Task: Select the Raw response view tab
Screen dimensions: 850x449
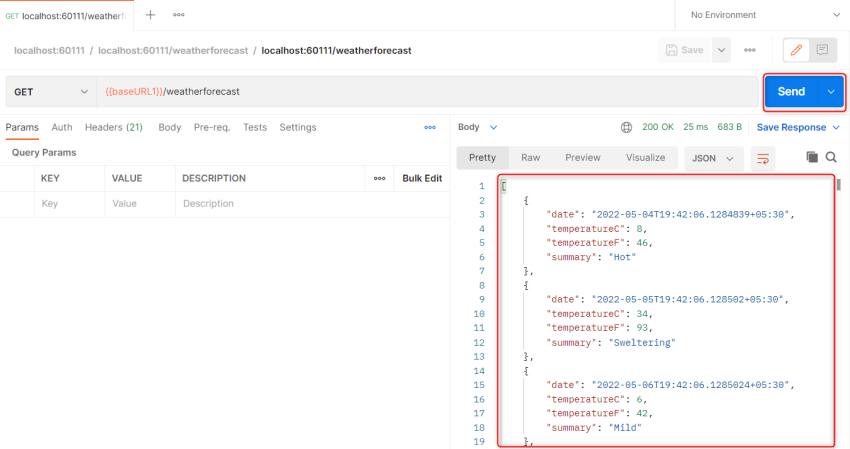Action: [x=530, y=158]
